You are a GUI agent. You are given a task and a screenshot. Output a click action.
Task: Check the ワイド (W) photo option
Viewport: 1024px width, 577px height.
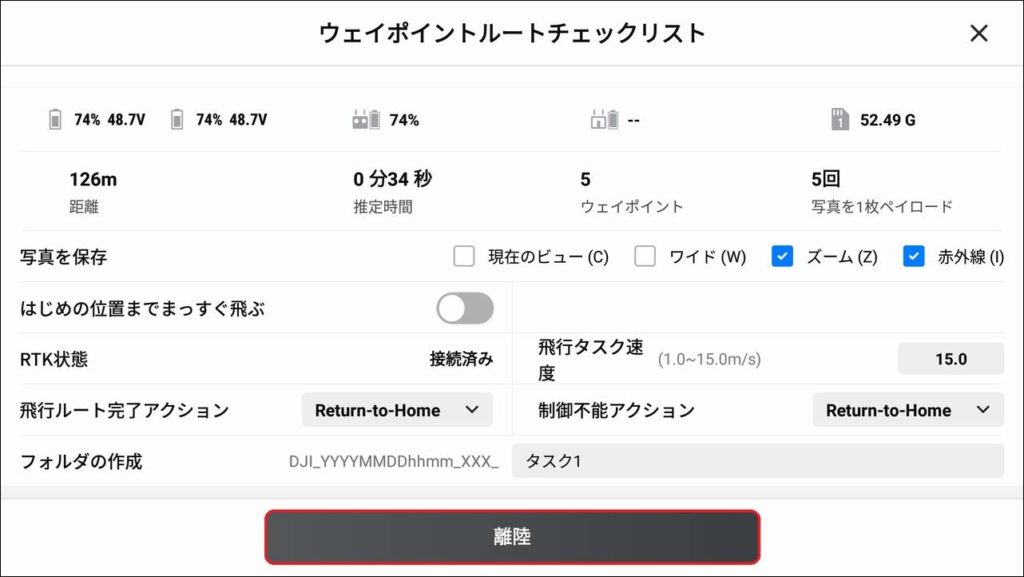coord(645,257)
